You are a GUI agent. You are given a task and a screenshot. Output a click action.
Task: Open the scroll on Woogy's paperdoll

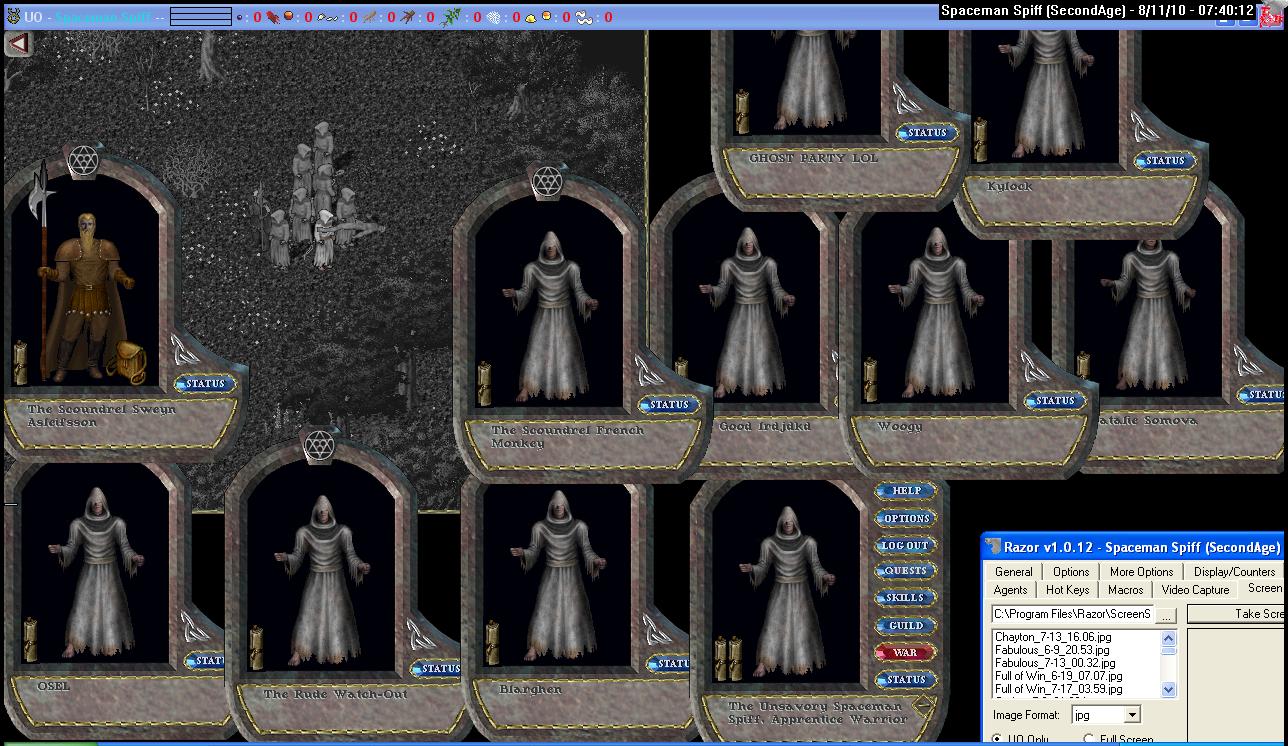870,380
